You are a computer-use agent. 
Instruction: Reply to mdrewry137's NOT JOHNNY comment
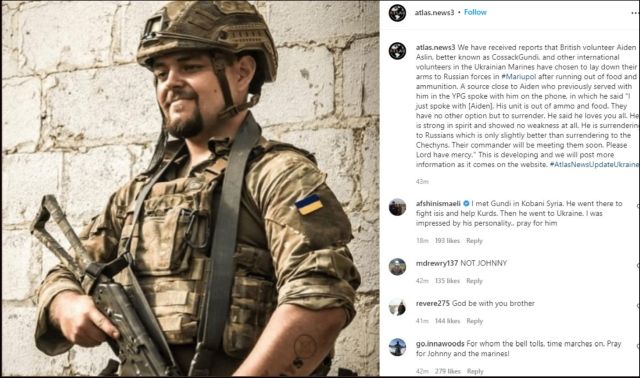pos(474,281)
